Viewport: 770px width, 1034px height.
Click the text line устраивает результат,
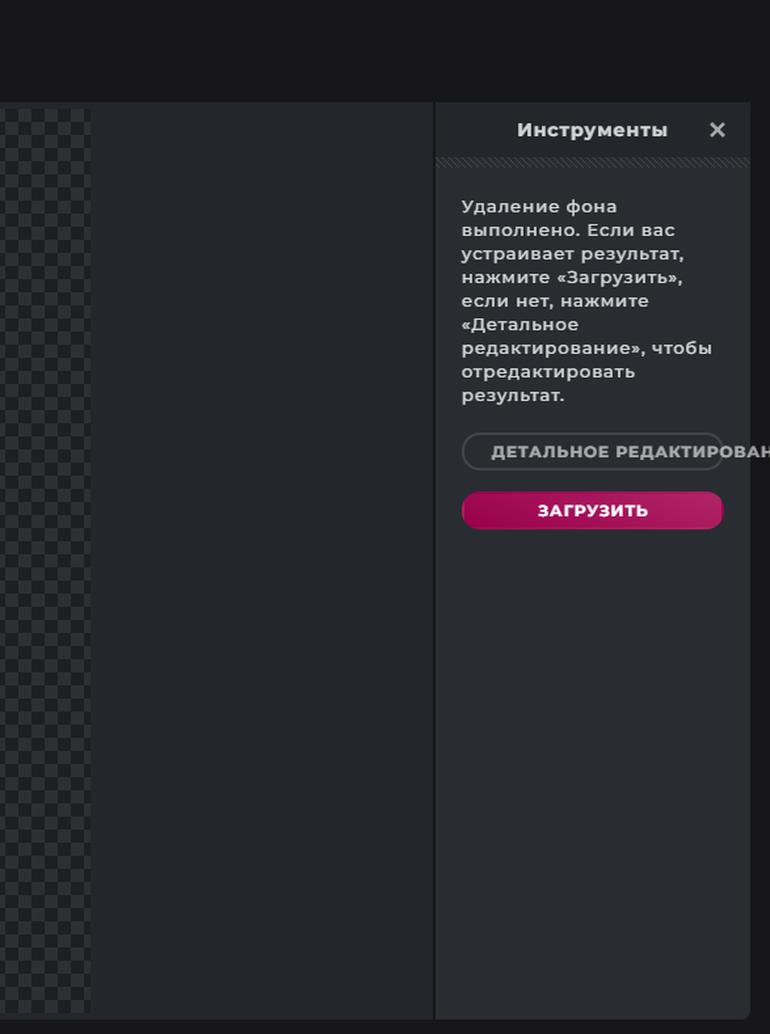572,254
